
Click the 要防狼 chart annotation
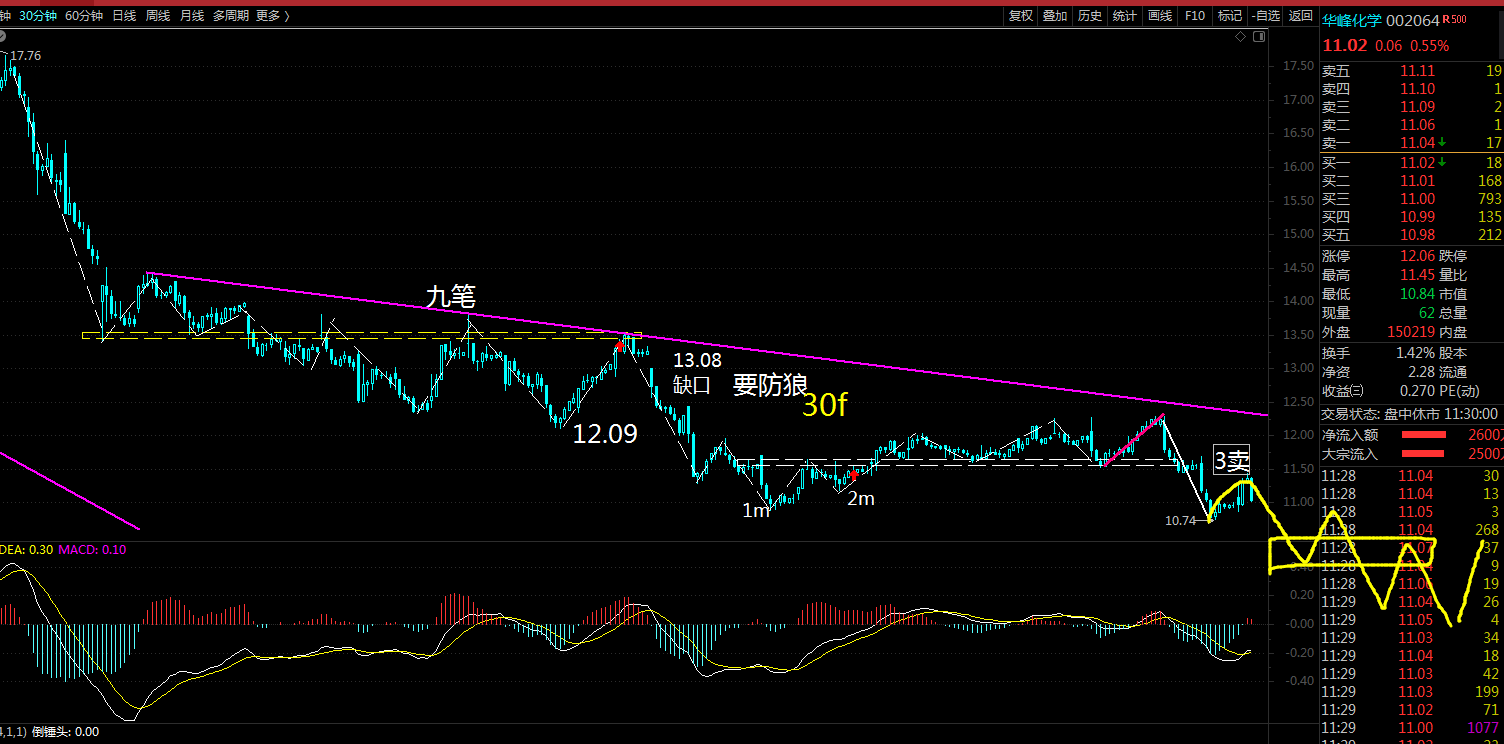point(770,386)
